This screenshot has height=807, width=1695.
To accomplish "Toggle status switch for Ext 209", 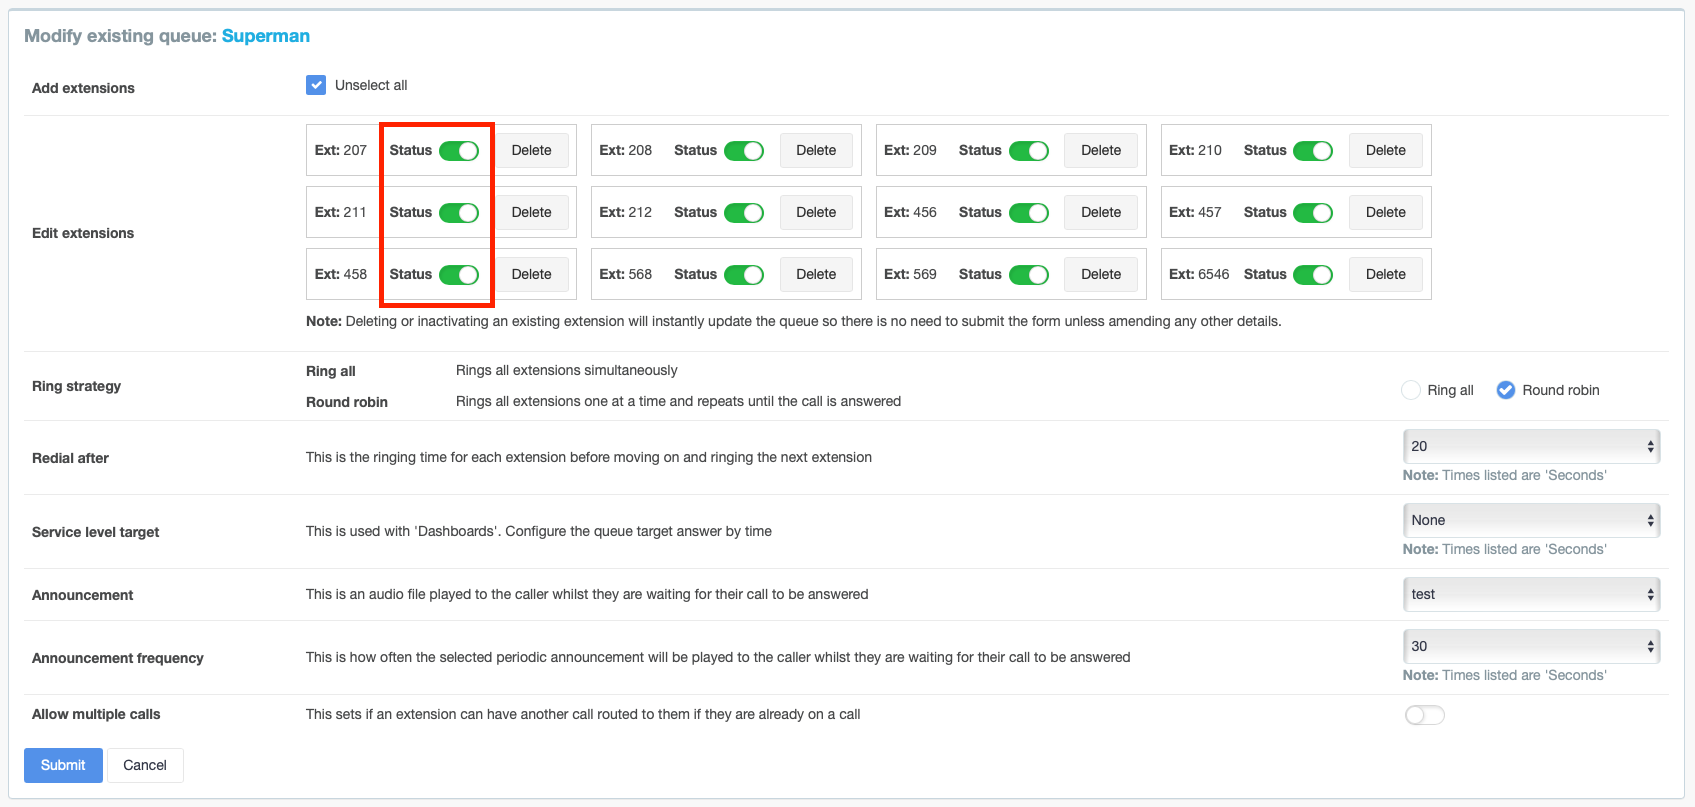I will 1029,151.
